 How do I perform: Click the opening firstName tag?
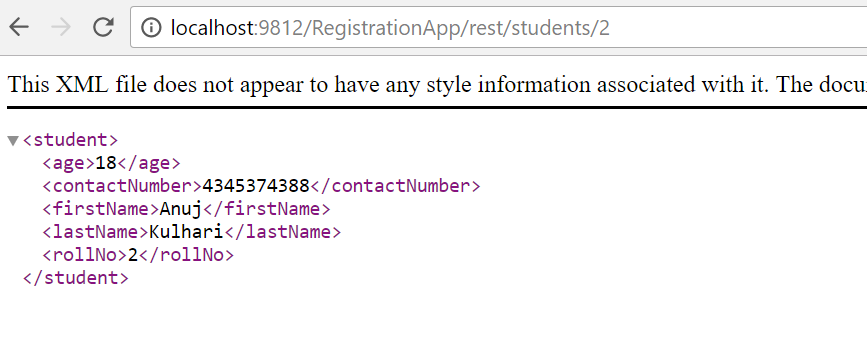pos(101,209)
